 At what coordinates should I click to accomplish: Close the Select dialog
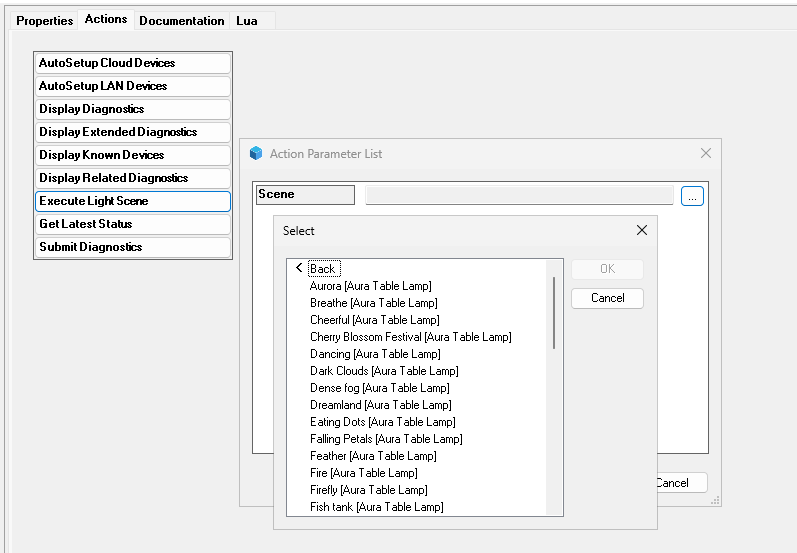(642, 231)
